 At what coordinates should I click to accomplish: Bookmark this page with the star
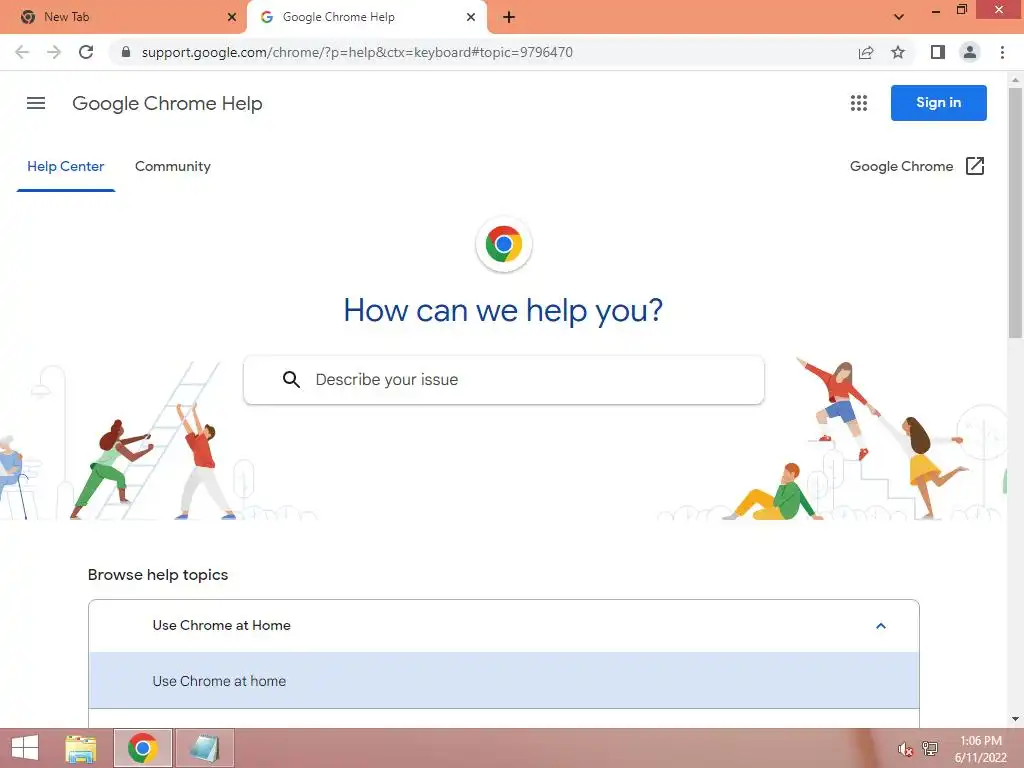pos(898,52)
